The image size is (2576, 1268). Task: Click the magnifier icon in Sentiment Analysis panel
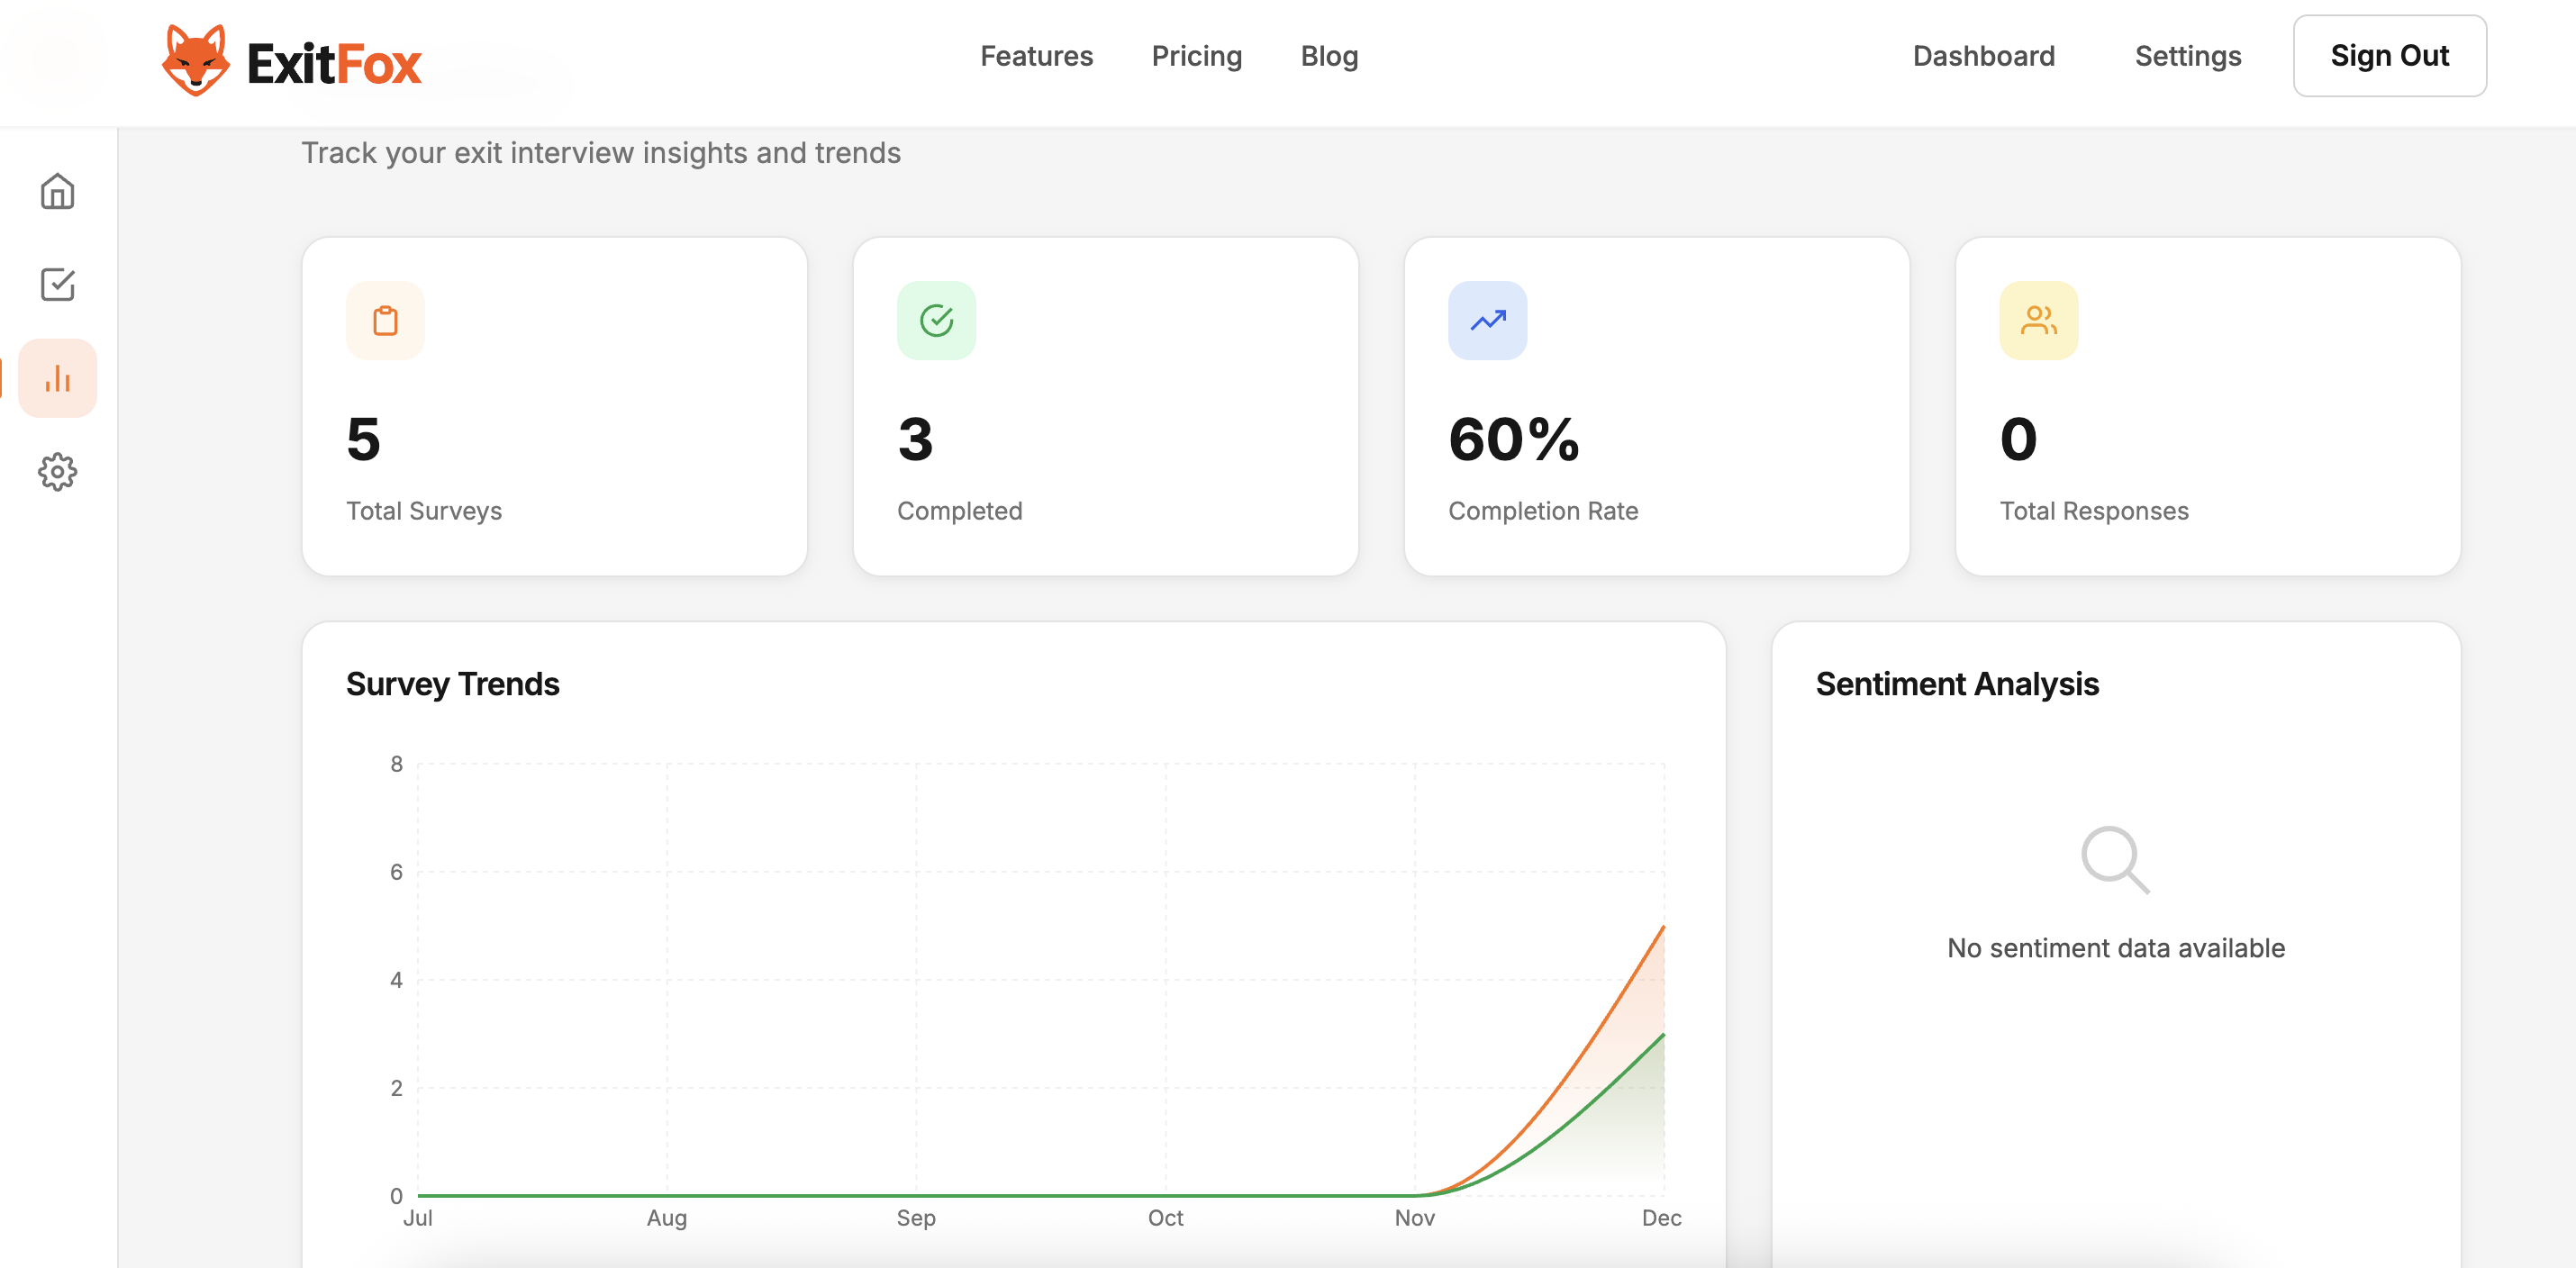pos(2114,860)
